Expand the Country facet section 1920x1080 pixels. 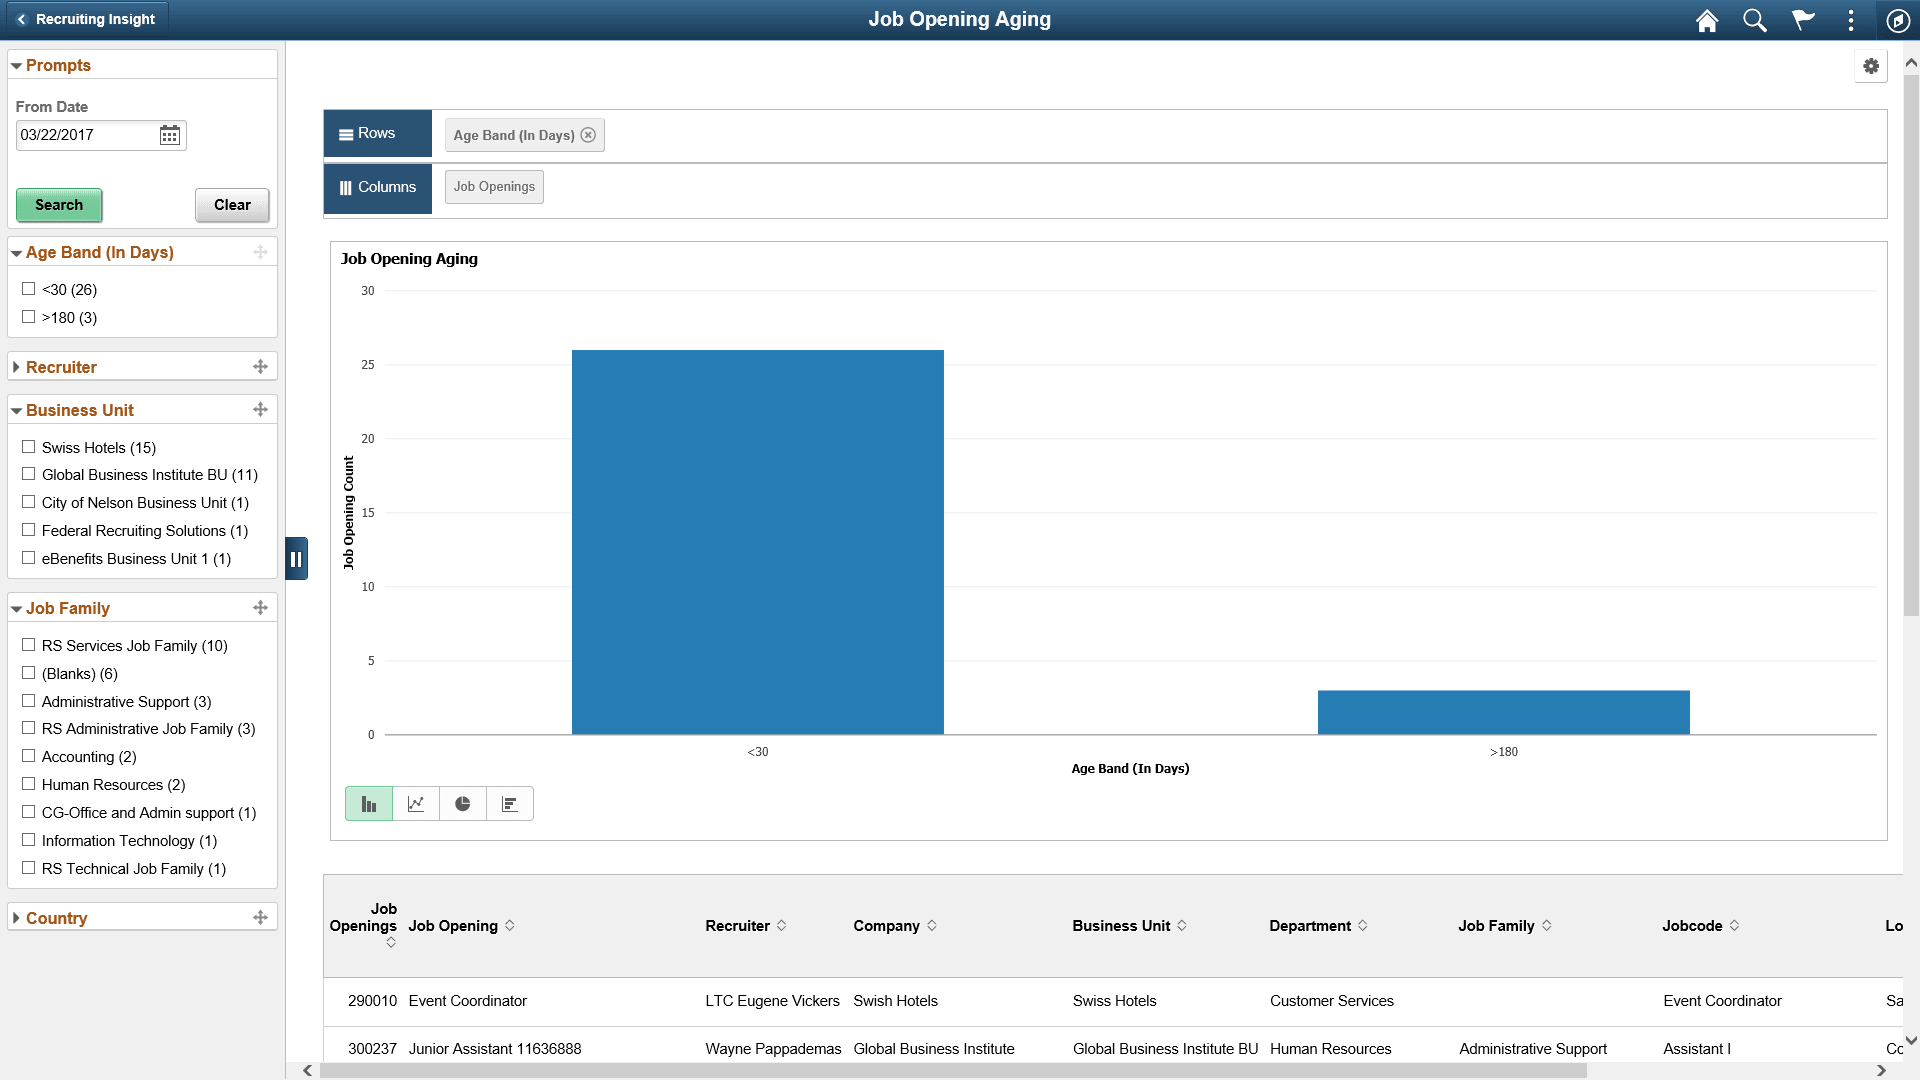(x=56, y=918)
